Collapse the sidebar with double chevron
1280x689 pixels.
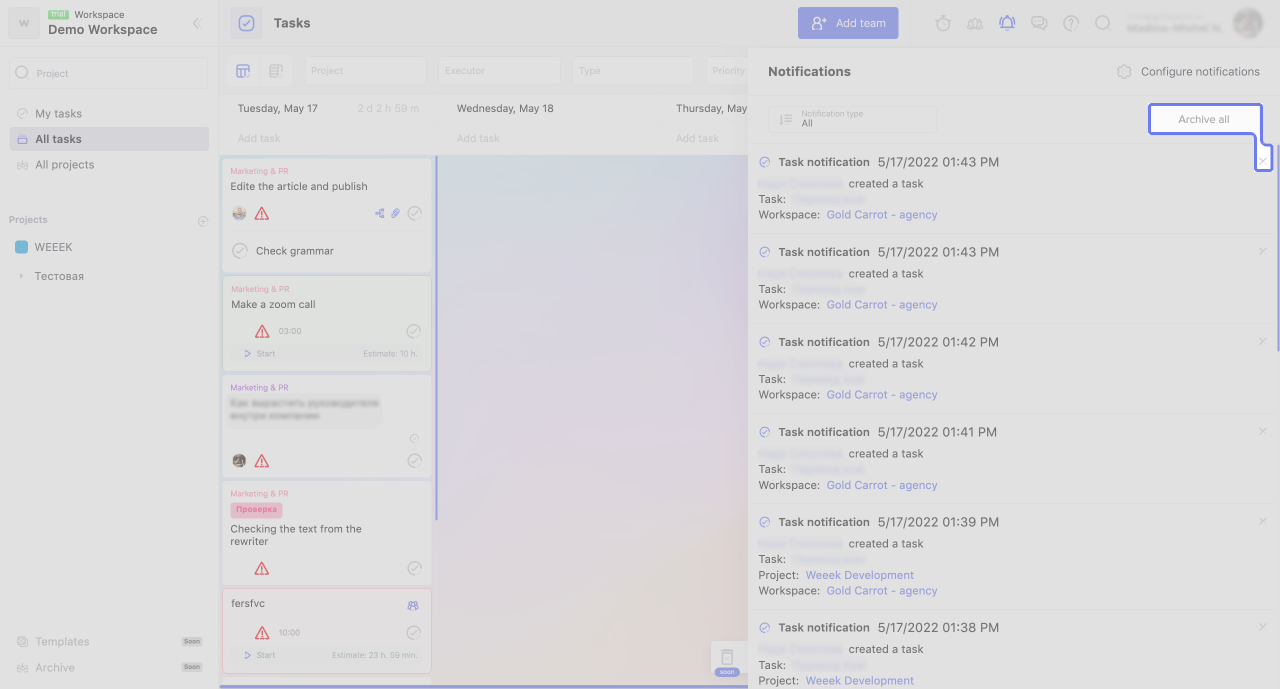(197, 23)
